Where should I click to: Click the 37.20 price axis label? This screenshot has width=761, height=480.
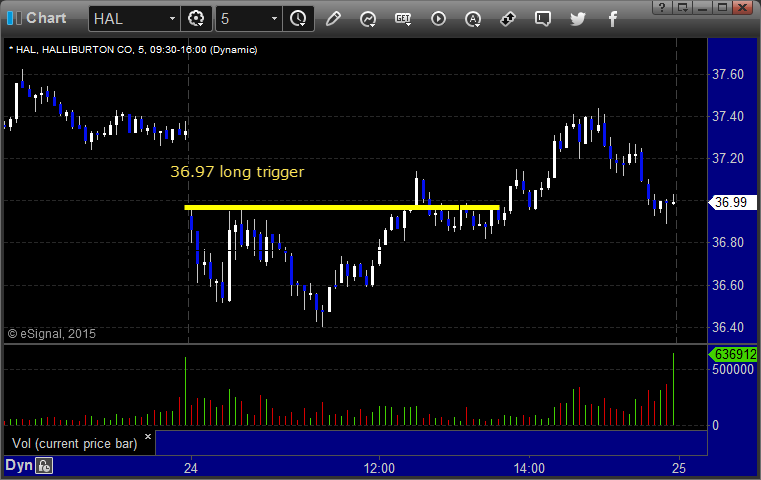point(728,158)
